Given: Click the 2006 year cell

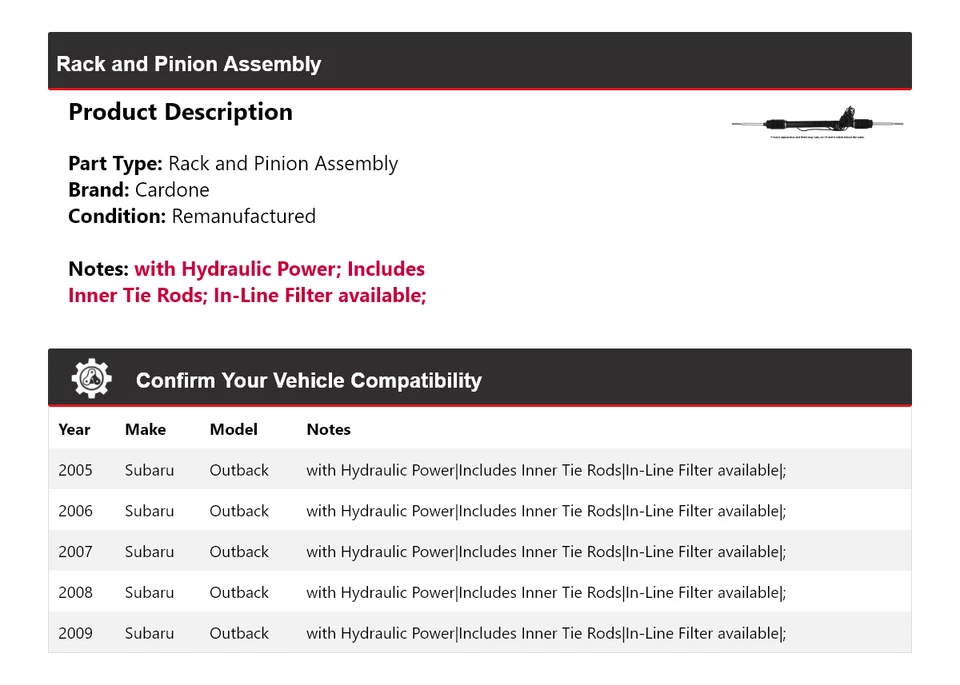Looking at the screenshot, I should [x=75, y=511].
